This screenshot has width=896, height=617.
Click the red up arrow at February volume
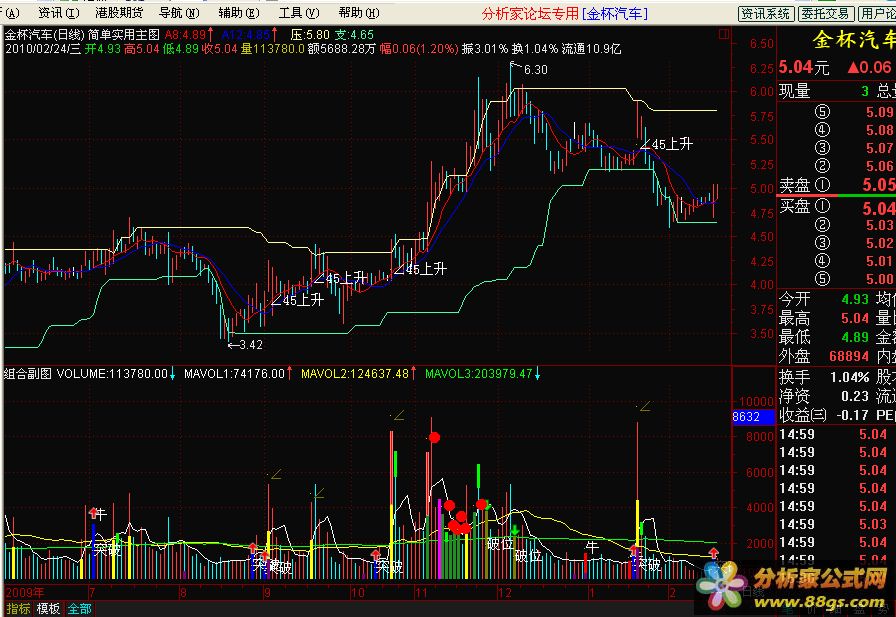(x=714, y=552)
